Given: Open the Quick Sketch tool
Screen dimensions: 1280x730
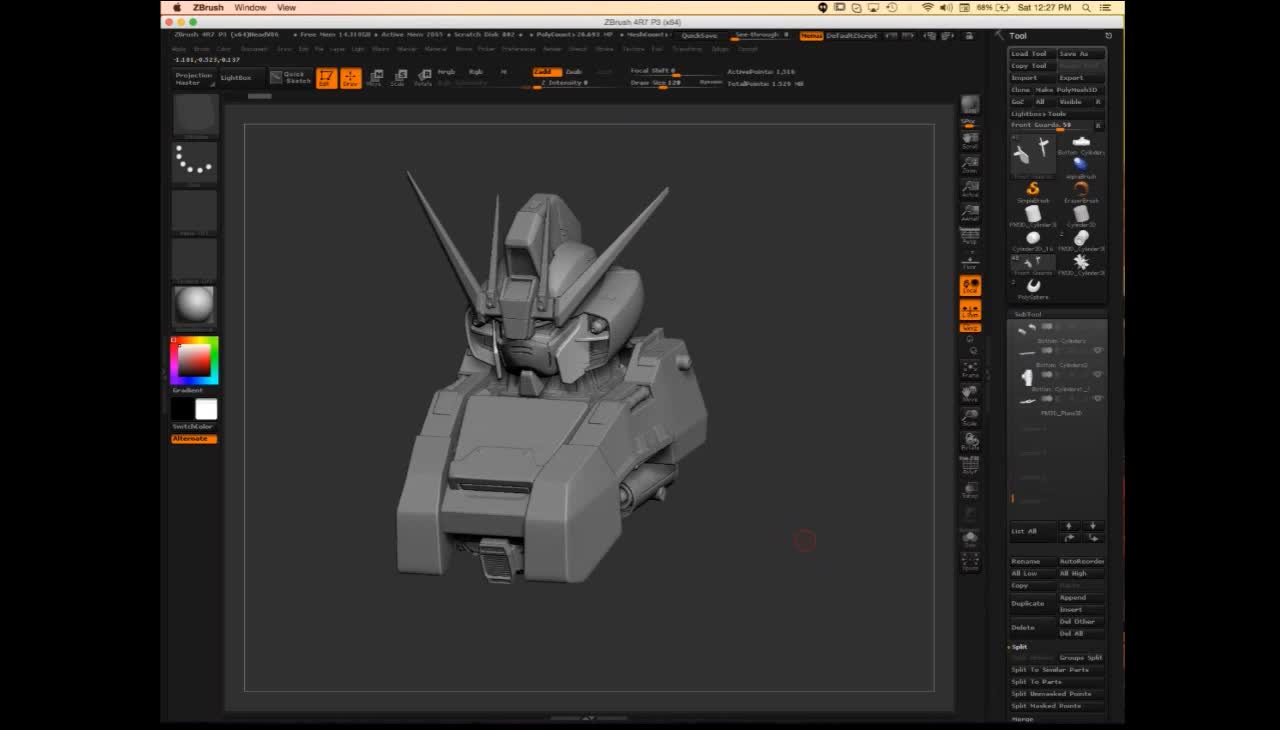Looking at the screenshot, I should 291,77.
